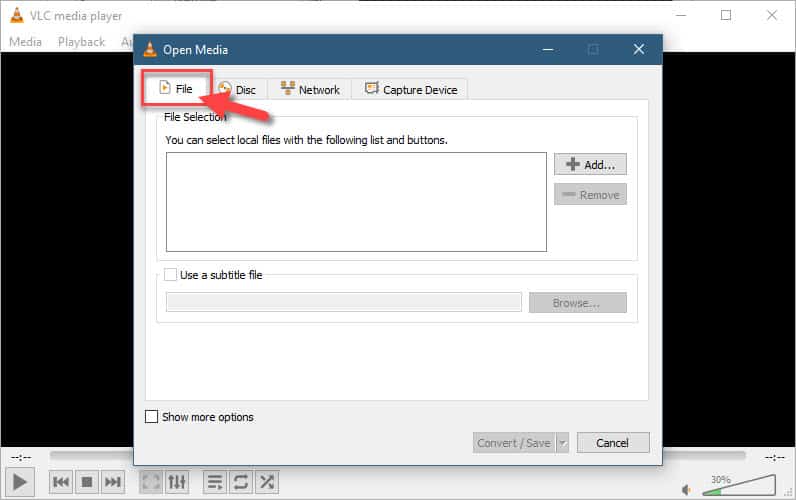This screenshot has width=796, height=500.
Task: Click the remaining time label at right
Action: coord(775,457)
